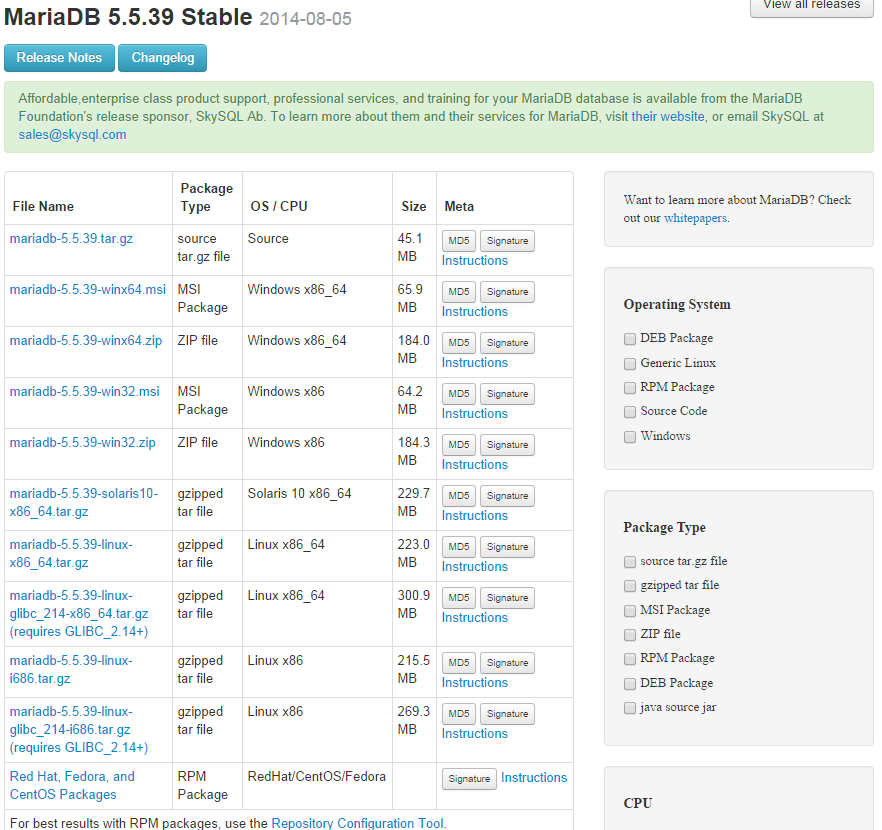
Task: Download mariadb-5.5.39.tar.gz source file
Action: (71, 238)
